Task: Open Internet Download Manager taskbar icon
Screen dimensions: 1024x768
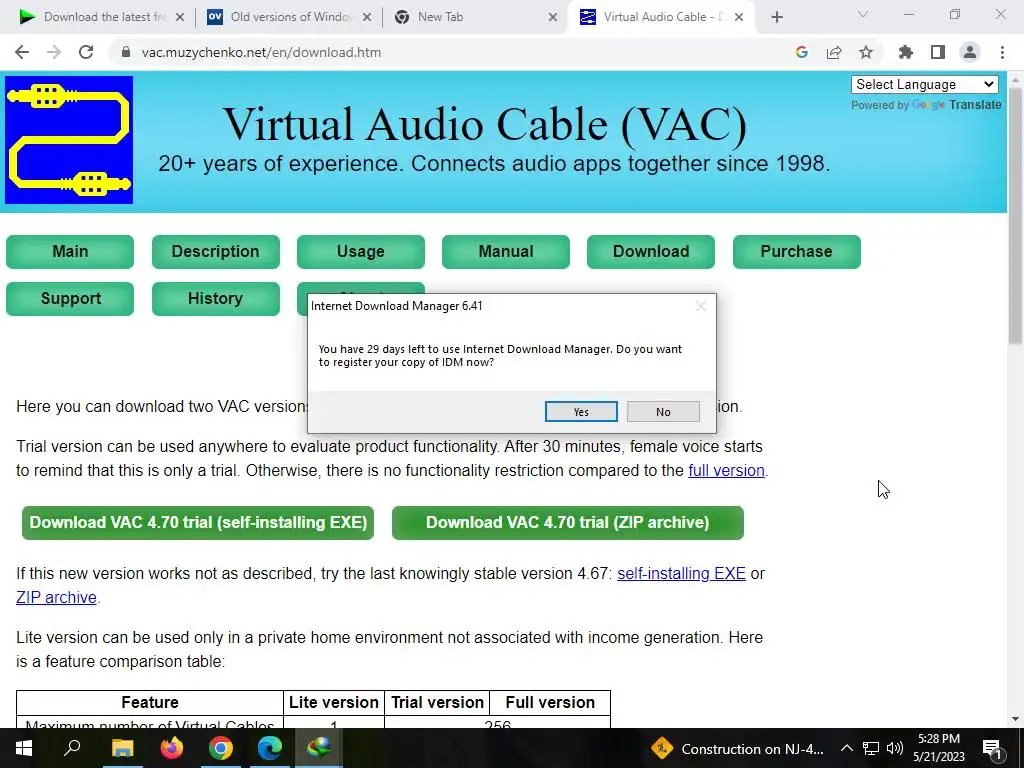Action: pos(319,748)
